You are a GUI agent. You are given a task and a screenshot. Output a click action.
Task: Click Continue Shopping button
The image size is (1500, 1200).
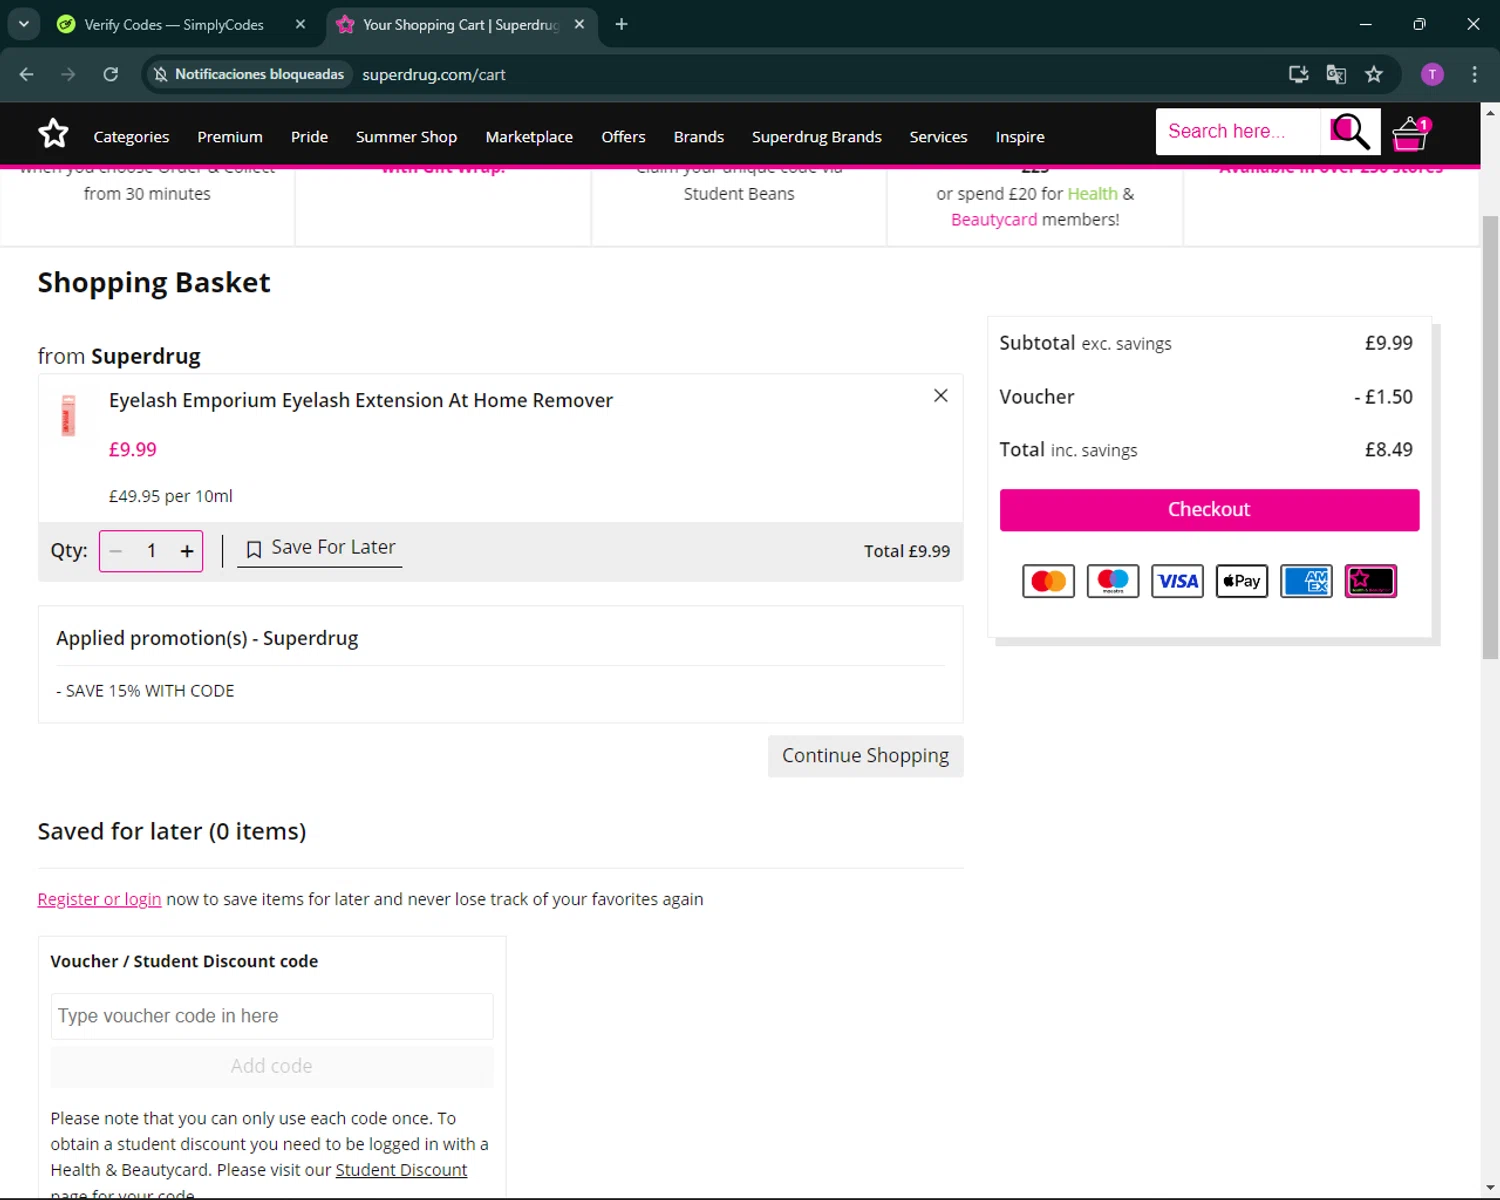click(x=865, y=756)
